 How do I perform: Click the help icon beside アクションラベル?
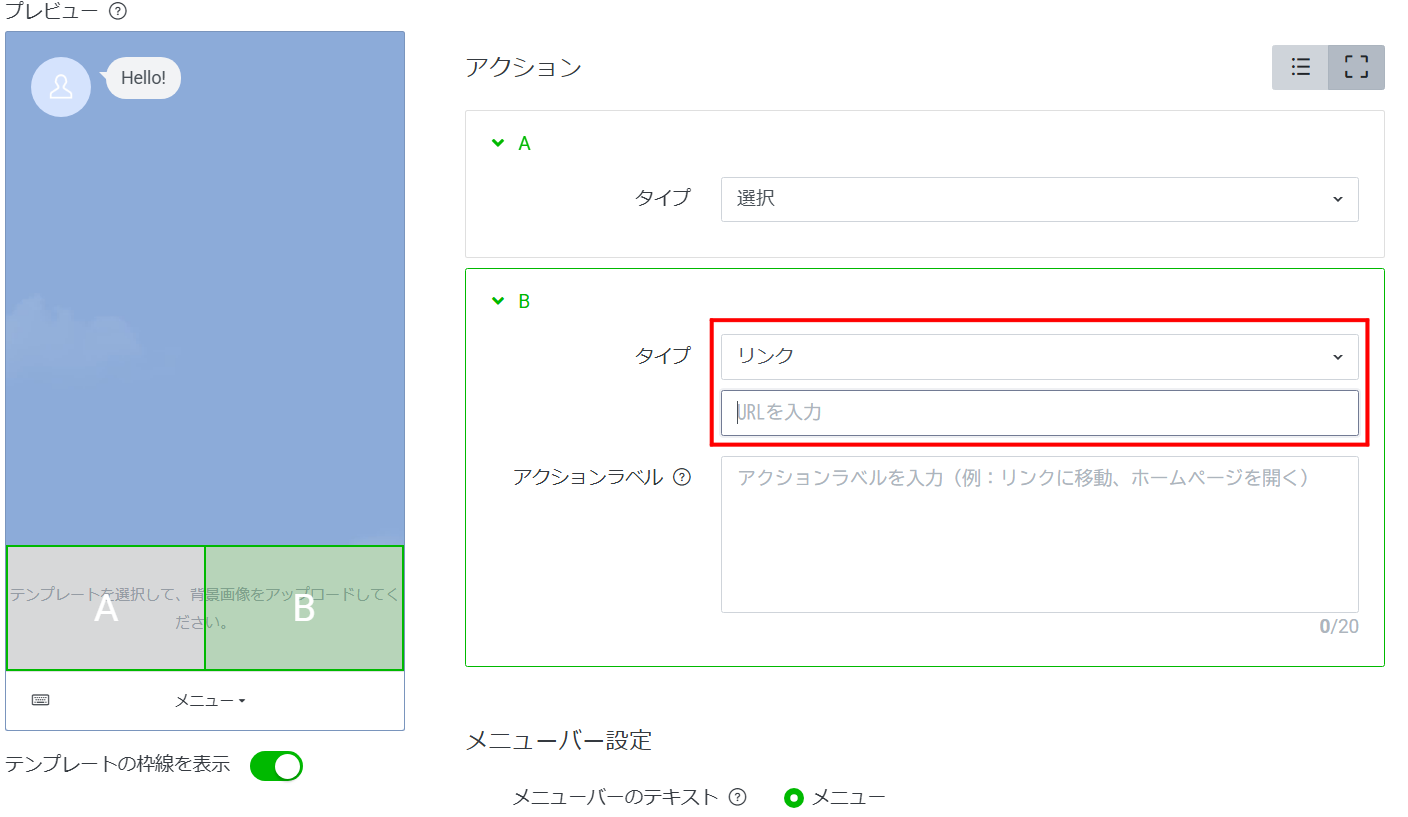[682, 477]
